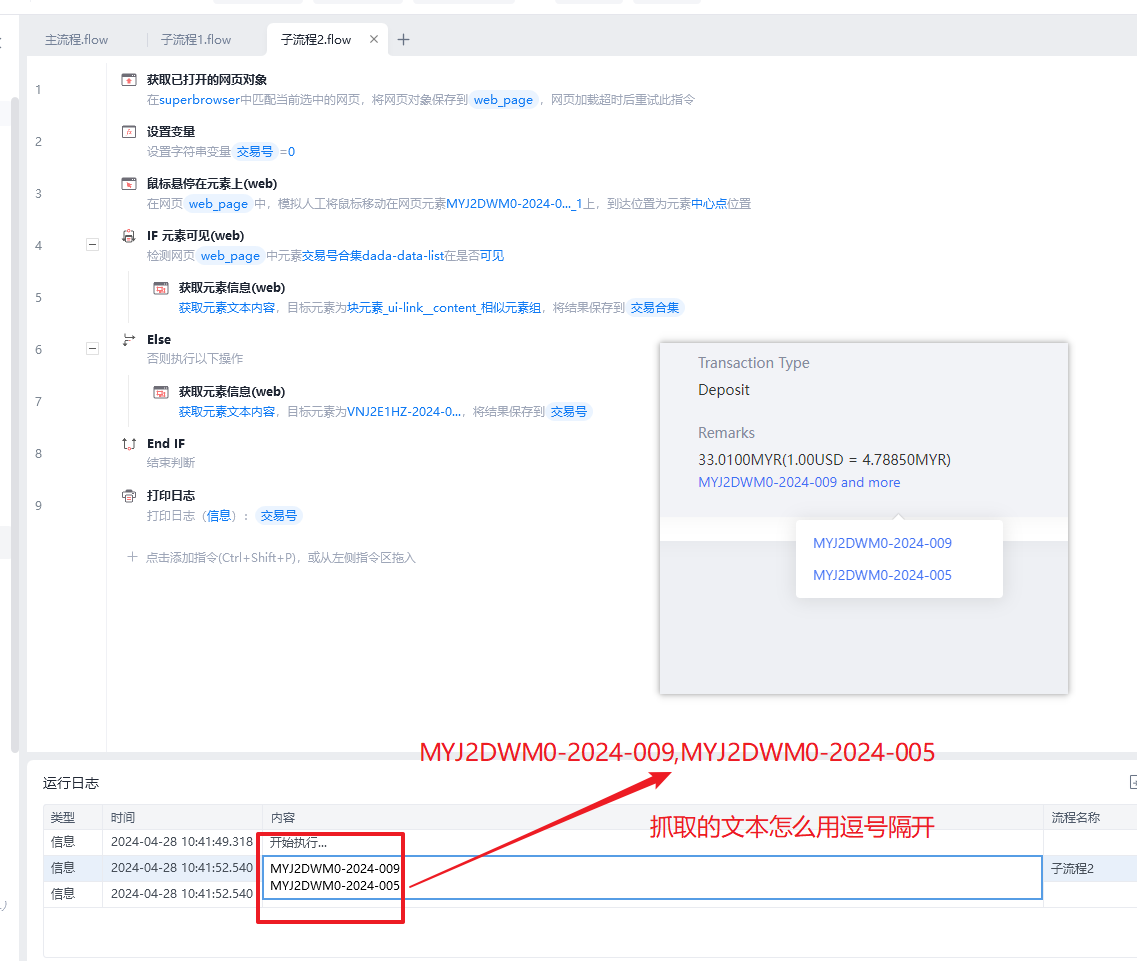Click the log panel icon at top right
This screenshot has width=1137, height=961.
pyautogui.click(x=1133, y=782)
